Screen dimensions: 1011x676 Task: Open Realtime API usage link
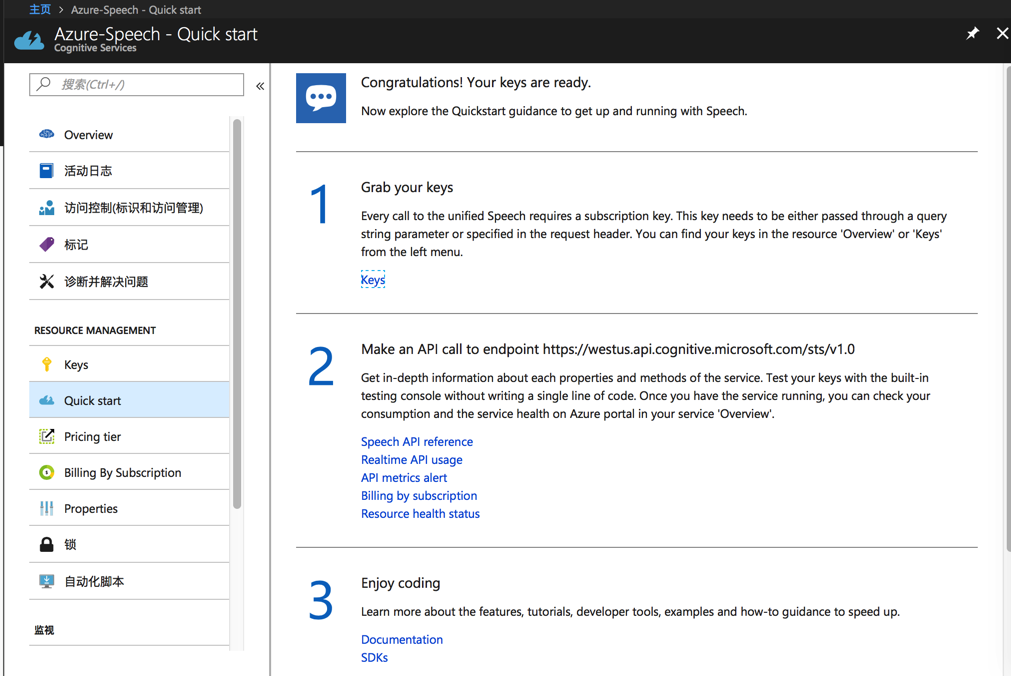click(x=411, y=459)
